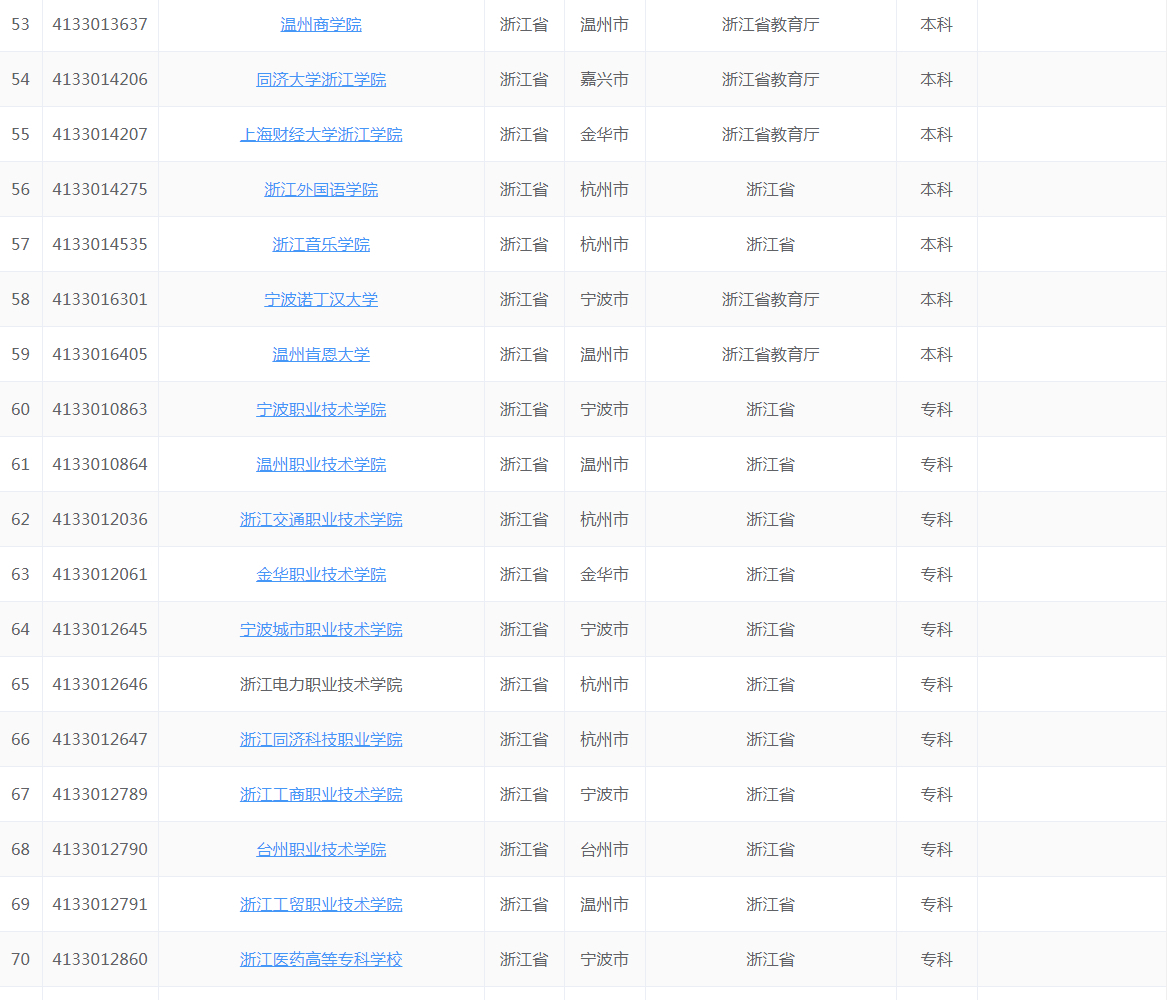Select code 4133012645
The width and height of the screenshot is (1167, 1000).
point(100,630)
